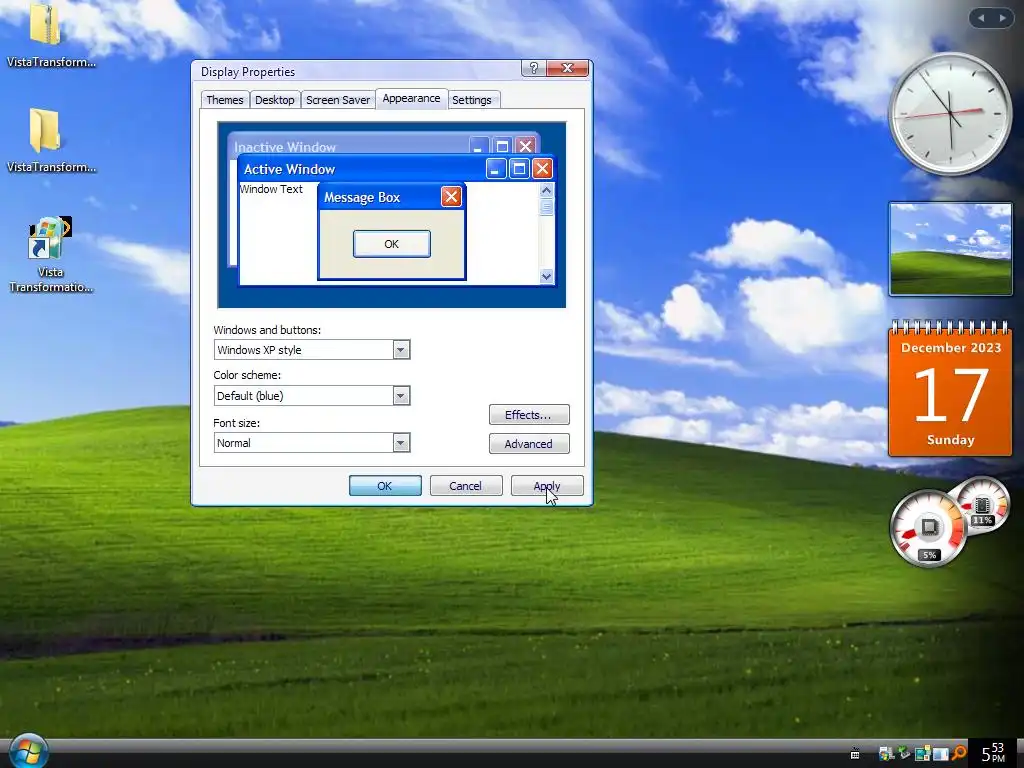The image size is (1024, 768).
Task: Switch to the Themes tab
Action: point(225,100)
